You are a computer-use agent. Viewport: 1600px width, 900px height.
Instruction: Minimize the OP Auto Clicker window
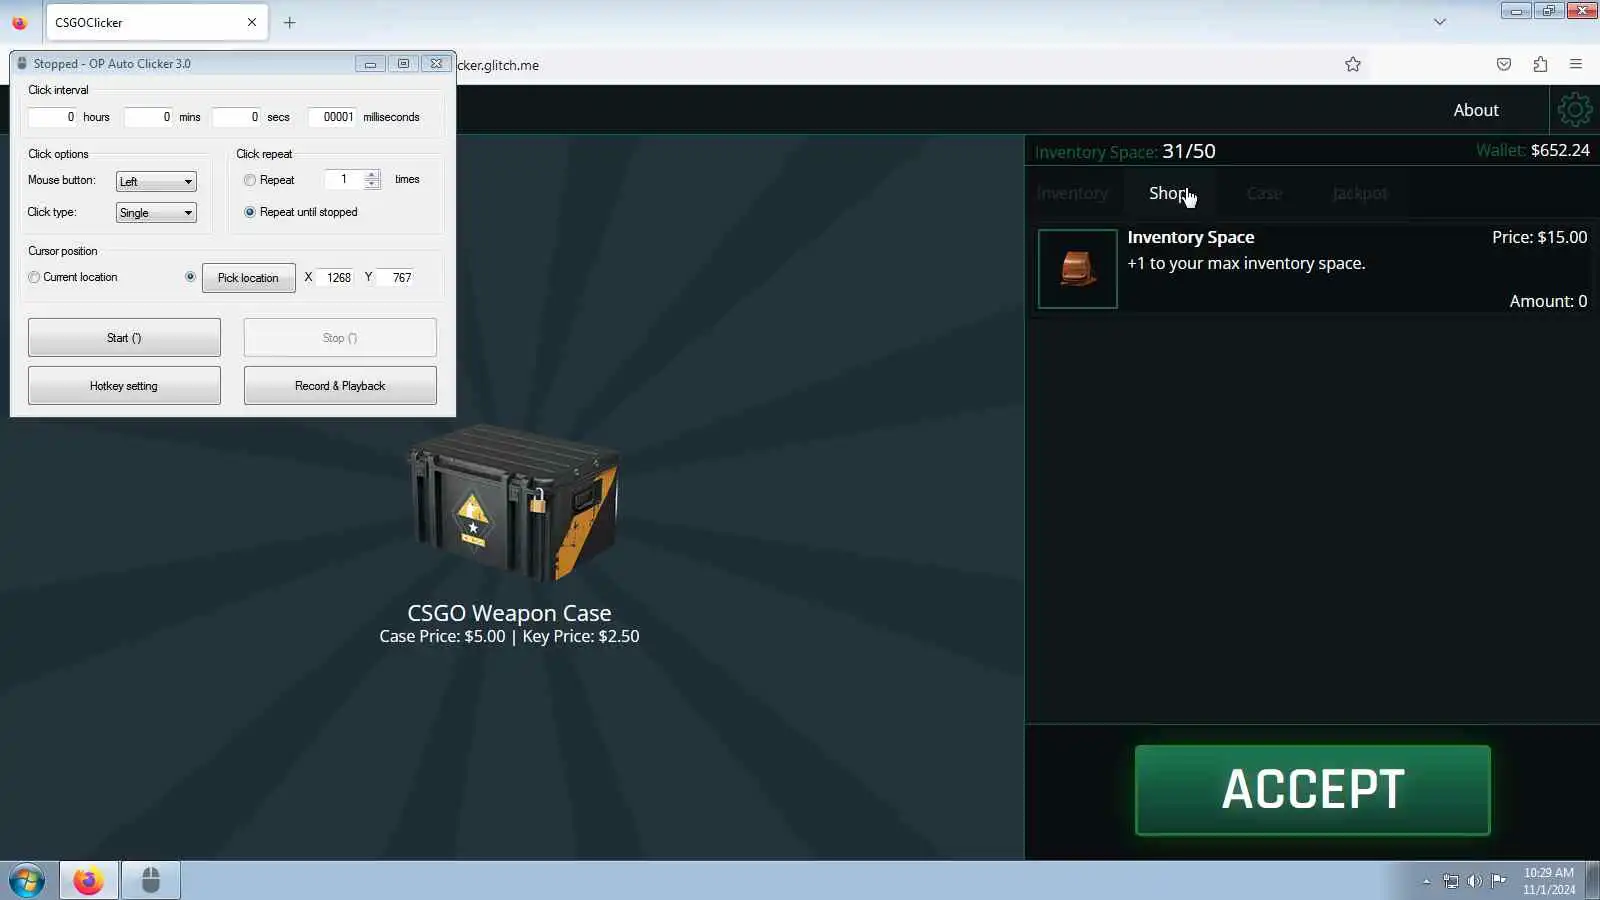click(x=370, y=64)
